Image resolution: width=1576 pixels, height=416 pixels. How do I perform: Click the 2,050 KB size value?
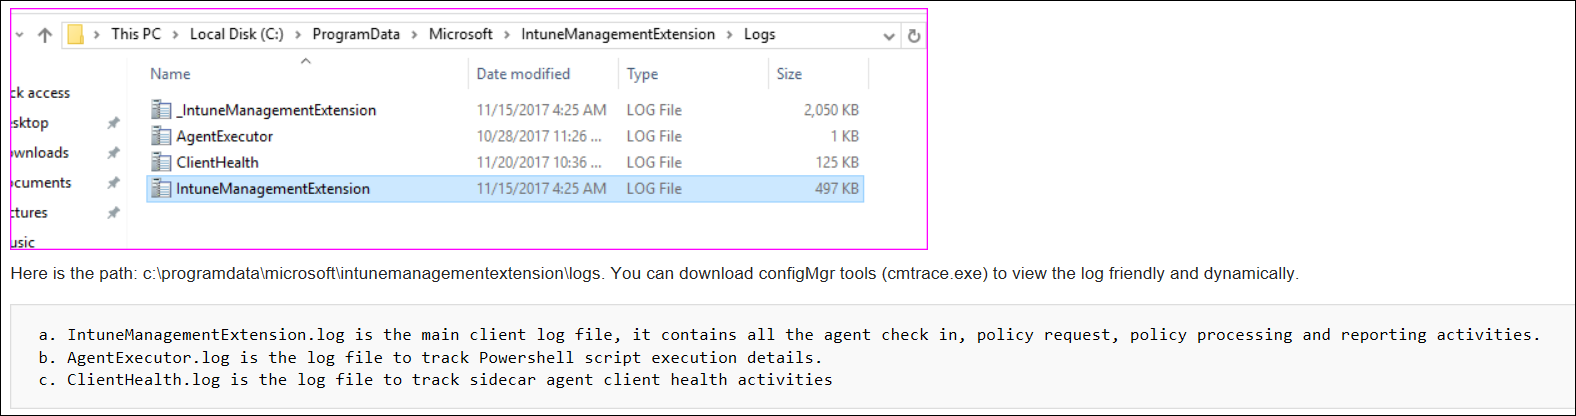pos(831,110)
